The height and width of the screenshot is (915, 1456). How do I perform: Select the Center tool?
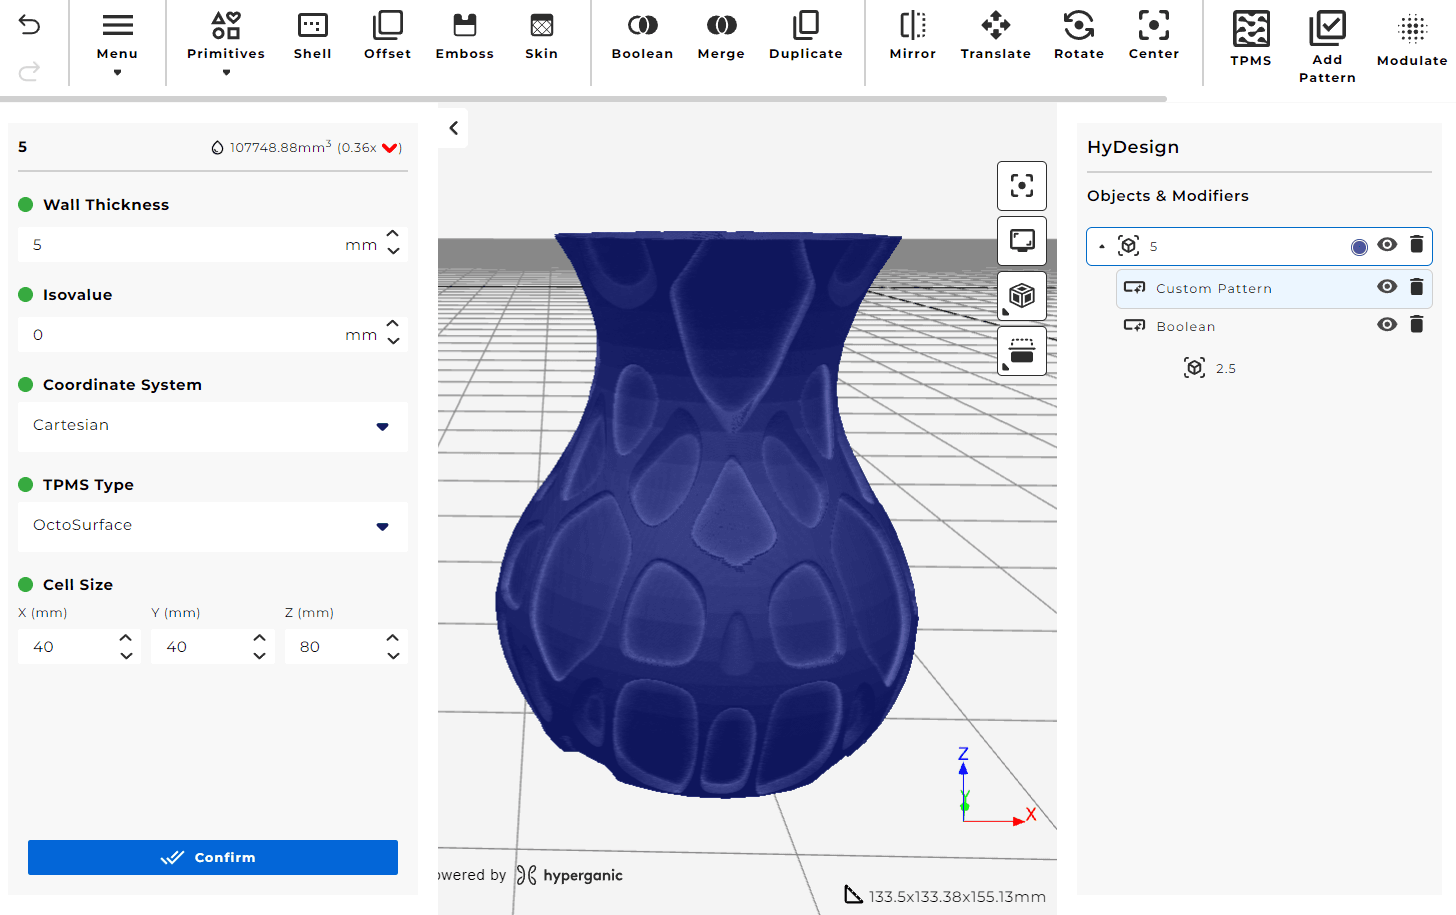tap(1154, 37)
